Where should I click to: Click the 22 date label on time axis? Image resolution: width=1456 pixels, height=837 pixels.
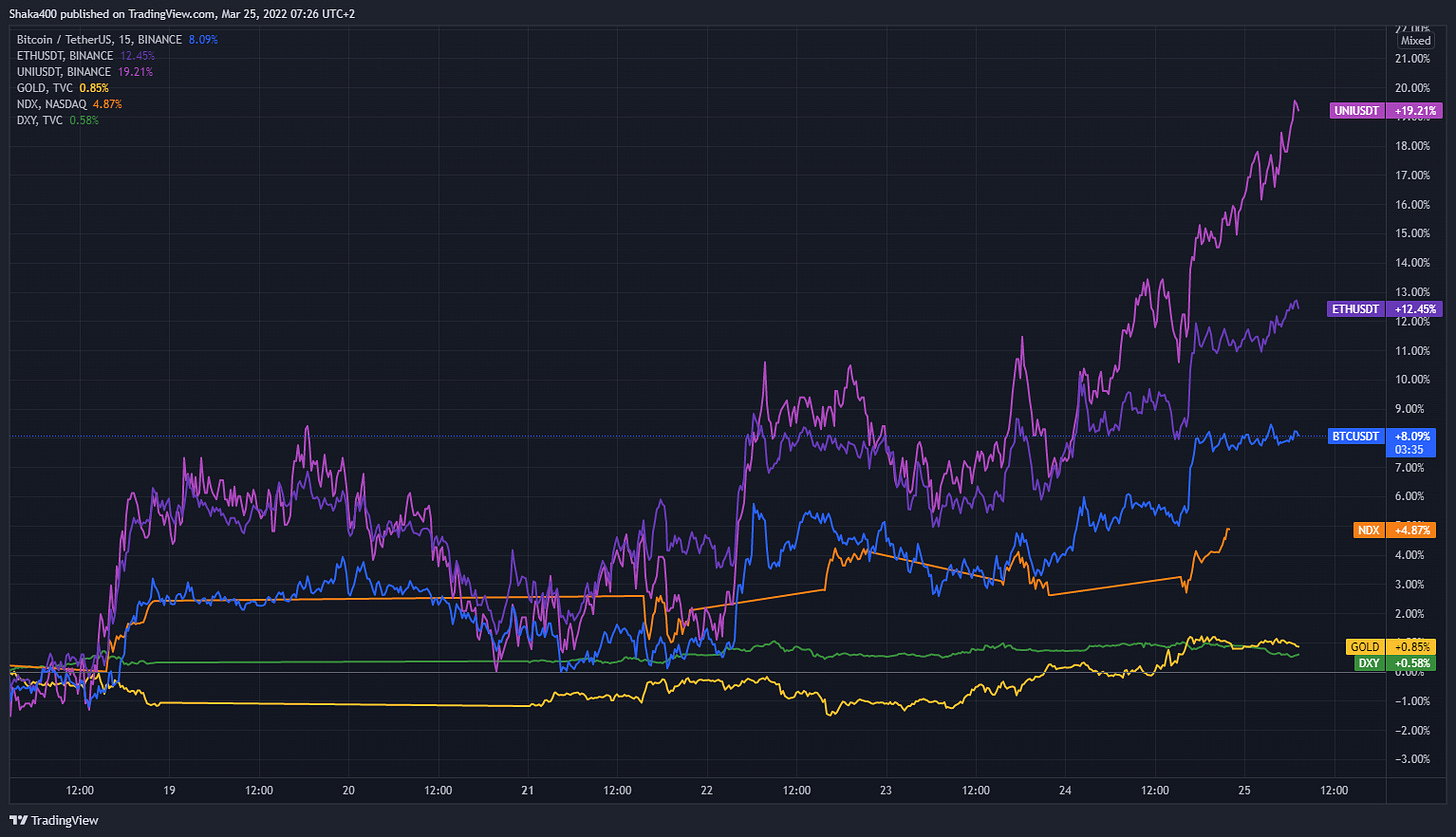707,788
